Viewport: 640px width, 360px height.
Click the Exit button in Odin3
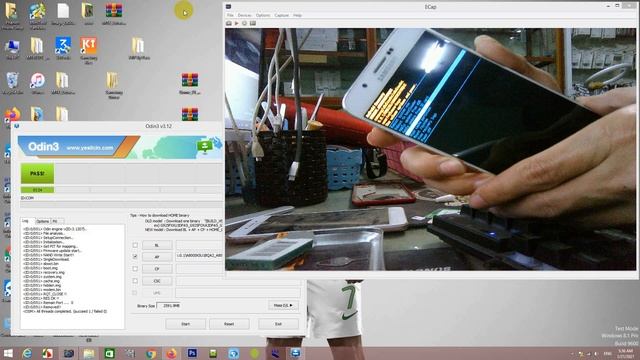[278, 324]
